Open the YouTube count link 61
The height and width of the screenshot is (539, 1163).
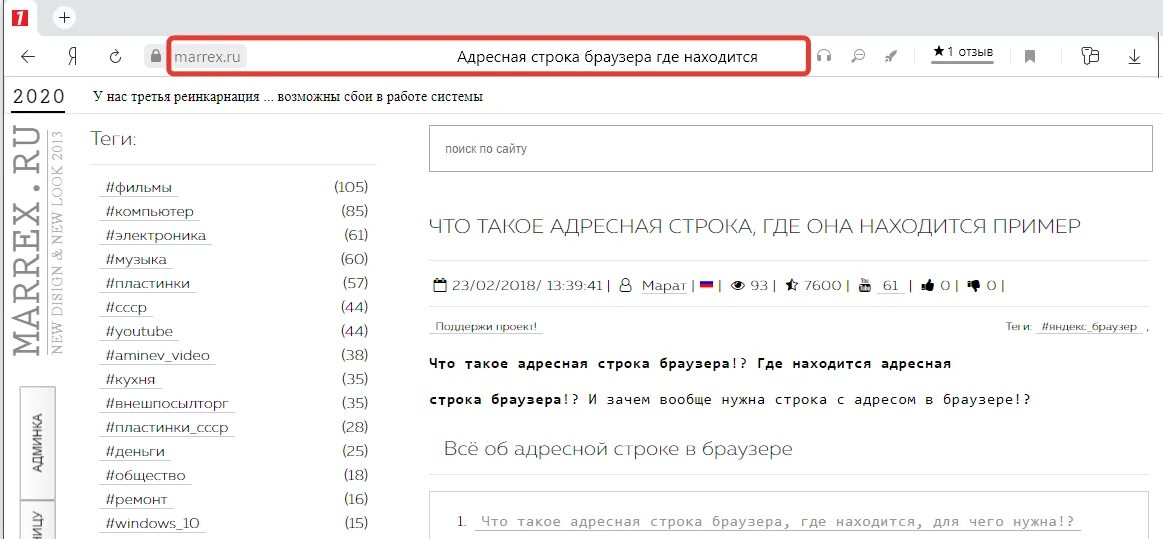(891, 285)
